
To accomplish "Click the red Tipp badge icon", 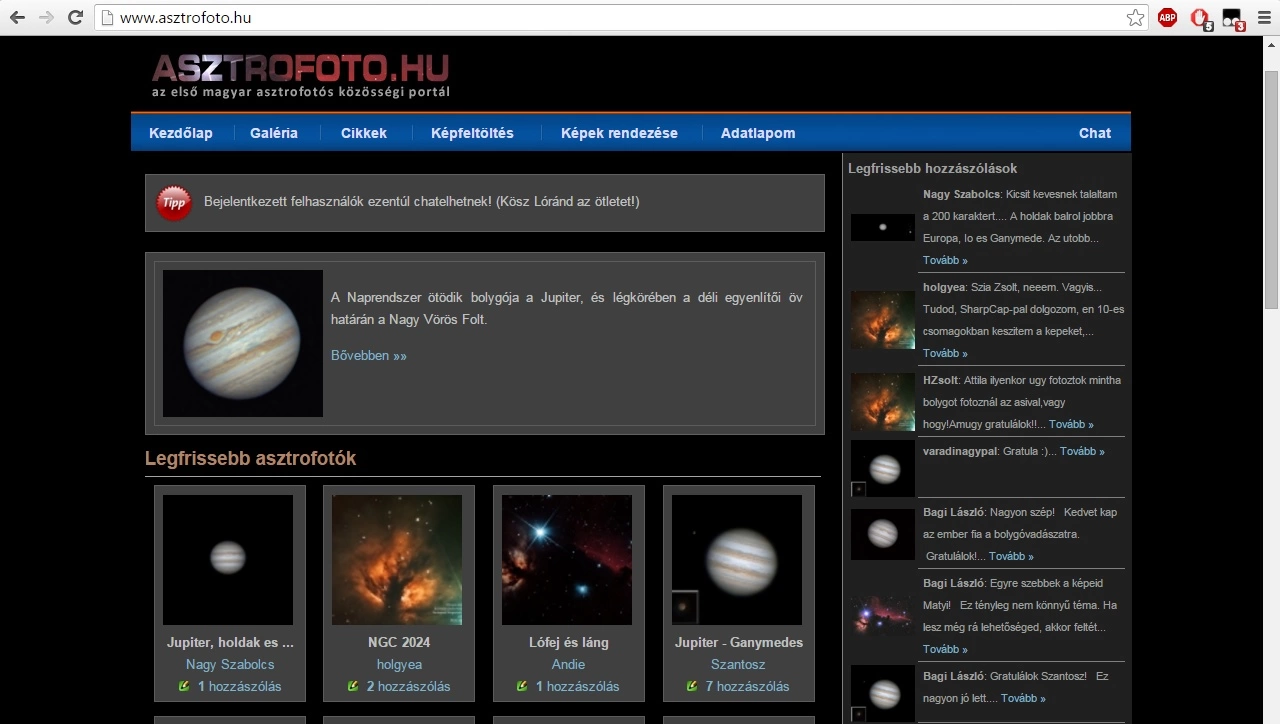I will 174,203.
